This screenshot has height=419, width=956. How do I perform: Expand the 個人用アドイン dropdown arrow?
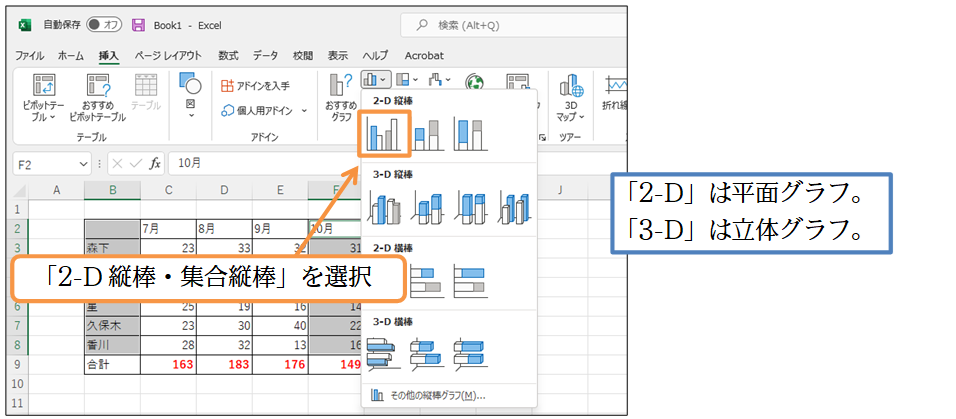(x=304, y=111)
